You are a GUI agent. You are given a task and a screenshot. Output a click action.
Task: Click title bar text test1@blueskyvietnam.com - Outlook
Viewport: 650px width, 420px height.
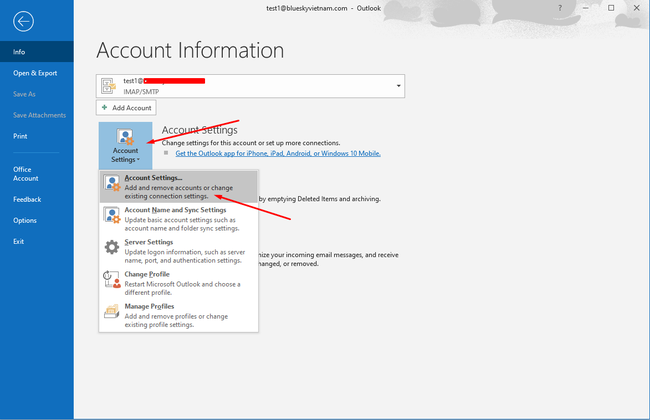(323, 8)
